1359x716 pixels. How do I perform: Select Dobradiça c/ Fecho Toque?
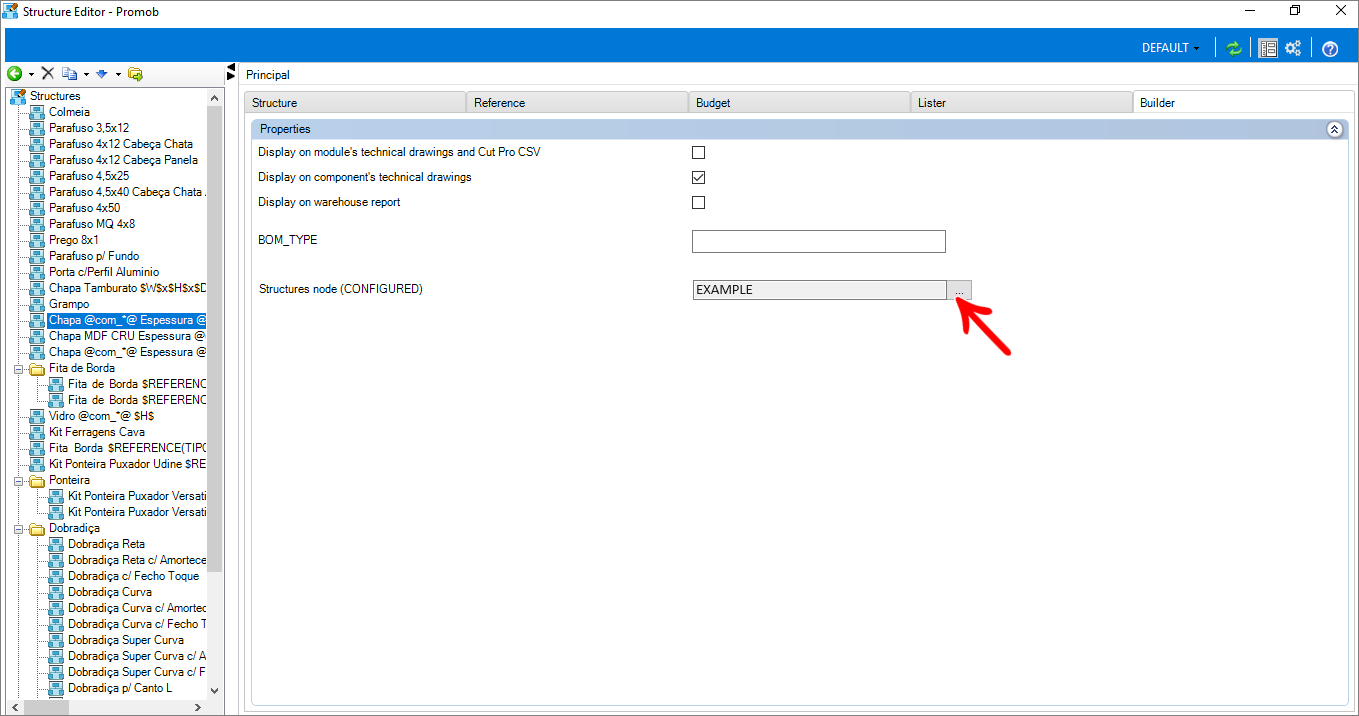click(133, 576)
